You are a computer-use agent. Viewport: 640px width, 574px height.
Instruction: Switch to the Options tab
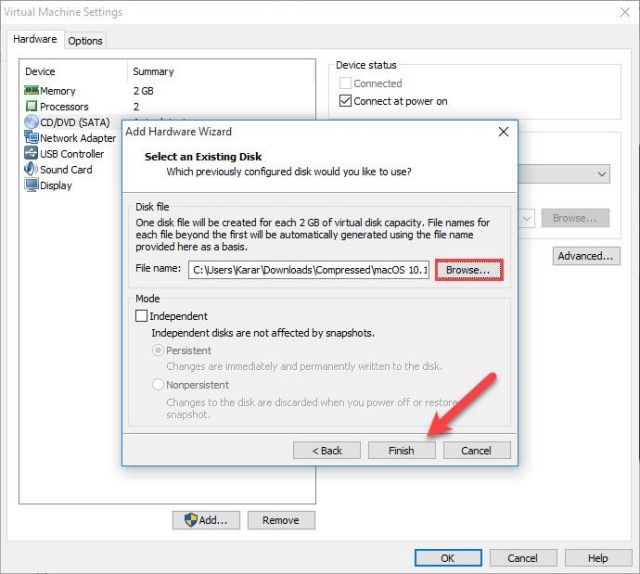pos(85,41)
